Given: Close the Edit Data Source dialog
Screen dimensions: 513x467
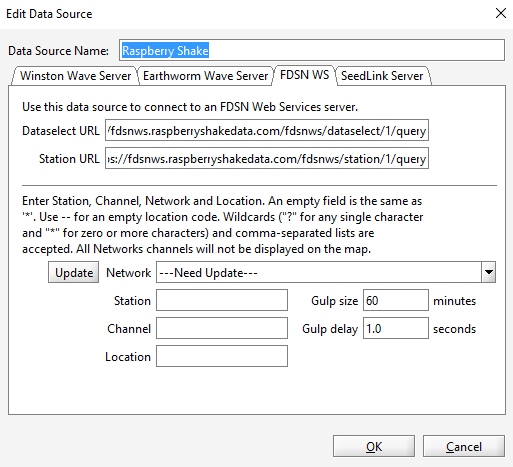Looking at the screenshot, I should pos(501,14).
